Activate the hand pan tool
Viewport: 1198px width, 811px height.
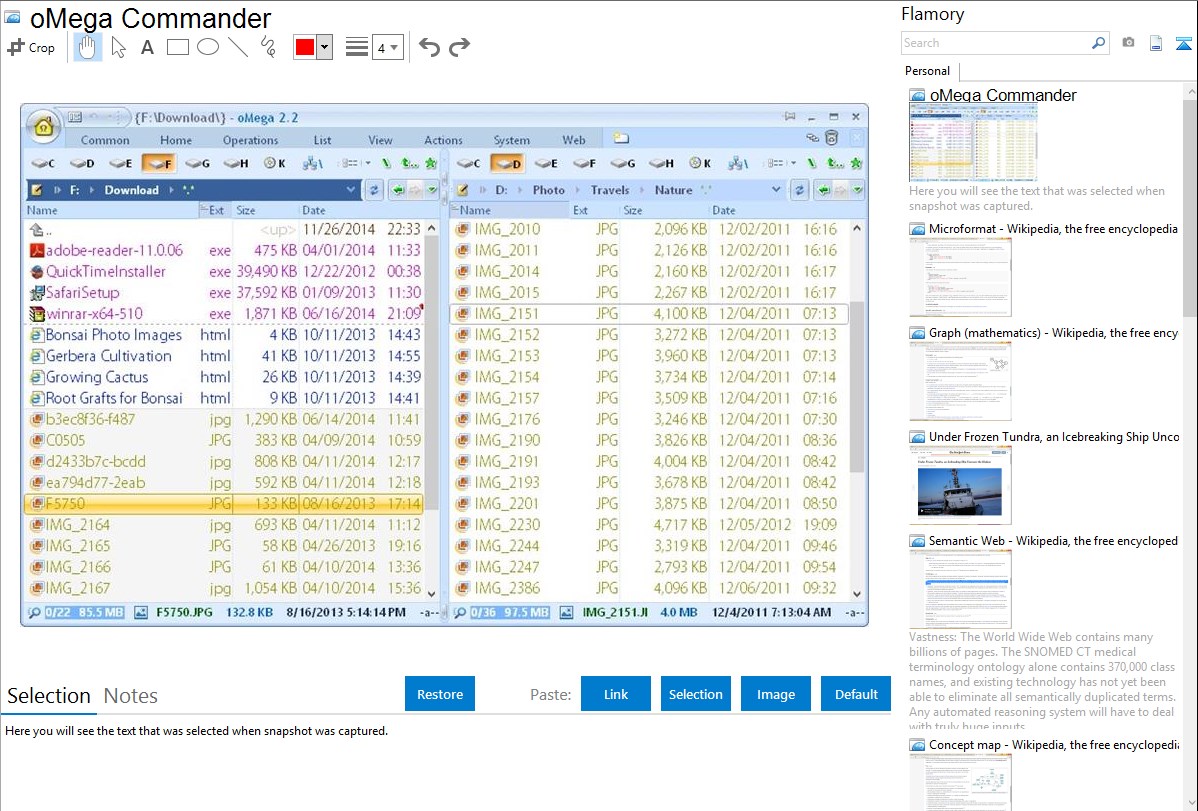(87, 47)
